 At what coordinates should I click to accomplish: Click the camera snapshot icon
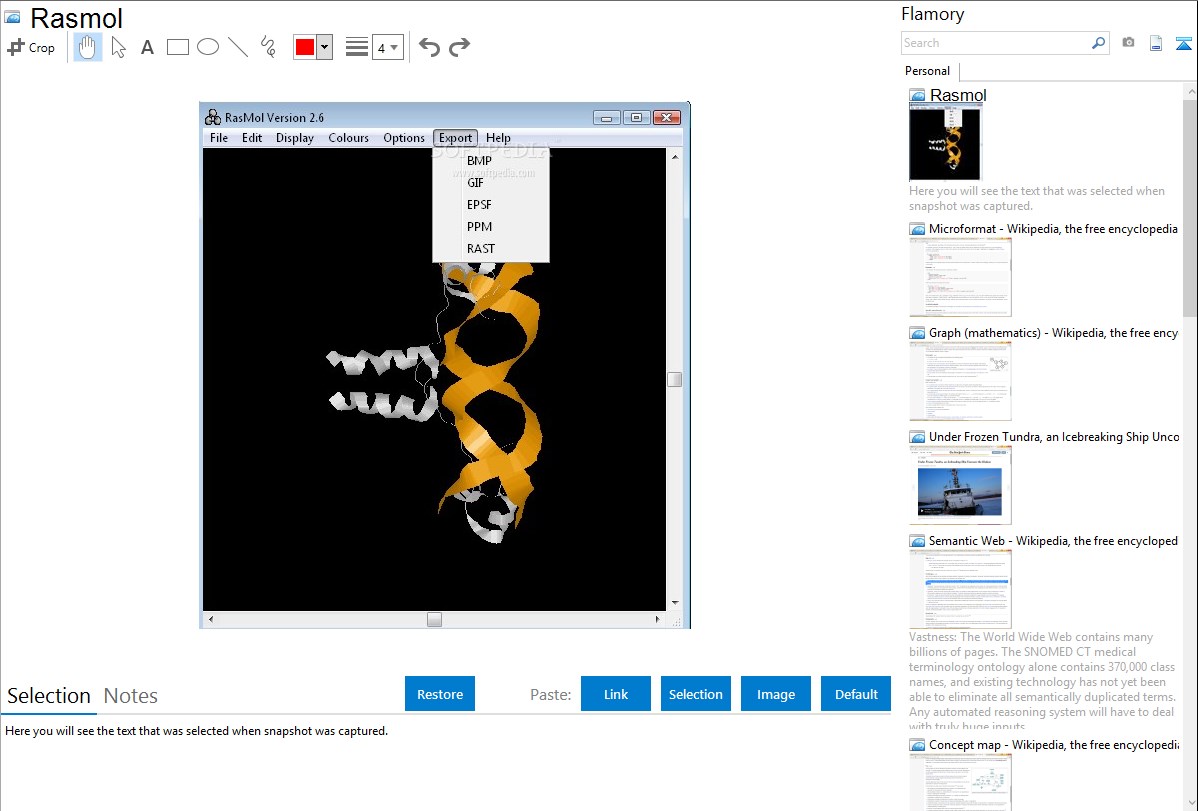coord(1128,43)
